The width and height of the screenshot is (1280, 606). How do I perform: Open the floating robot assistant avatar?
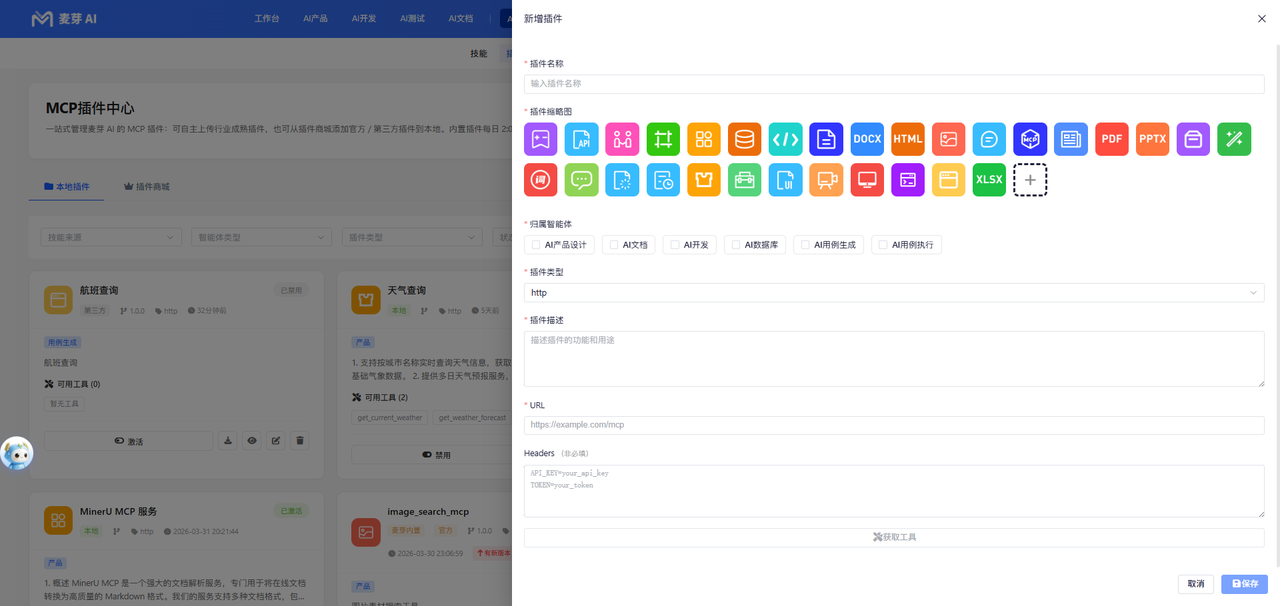[x=16, y=453]
